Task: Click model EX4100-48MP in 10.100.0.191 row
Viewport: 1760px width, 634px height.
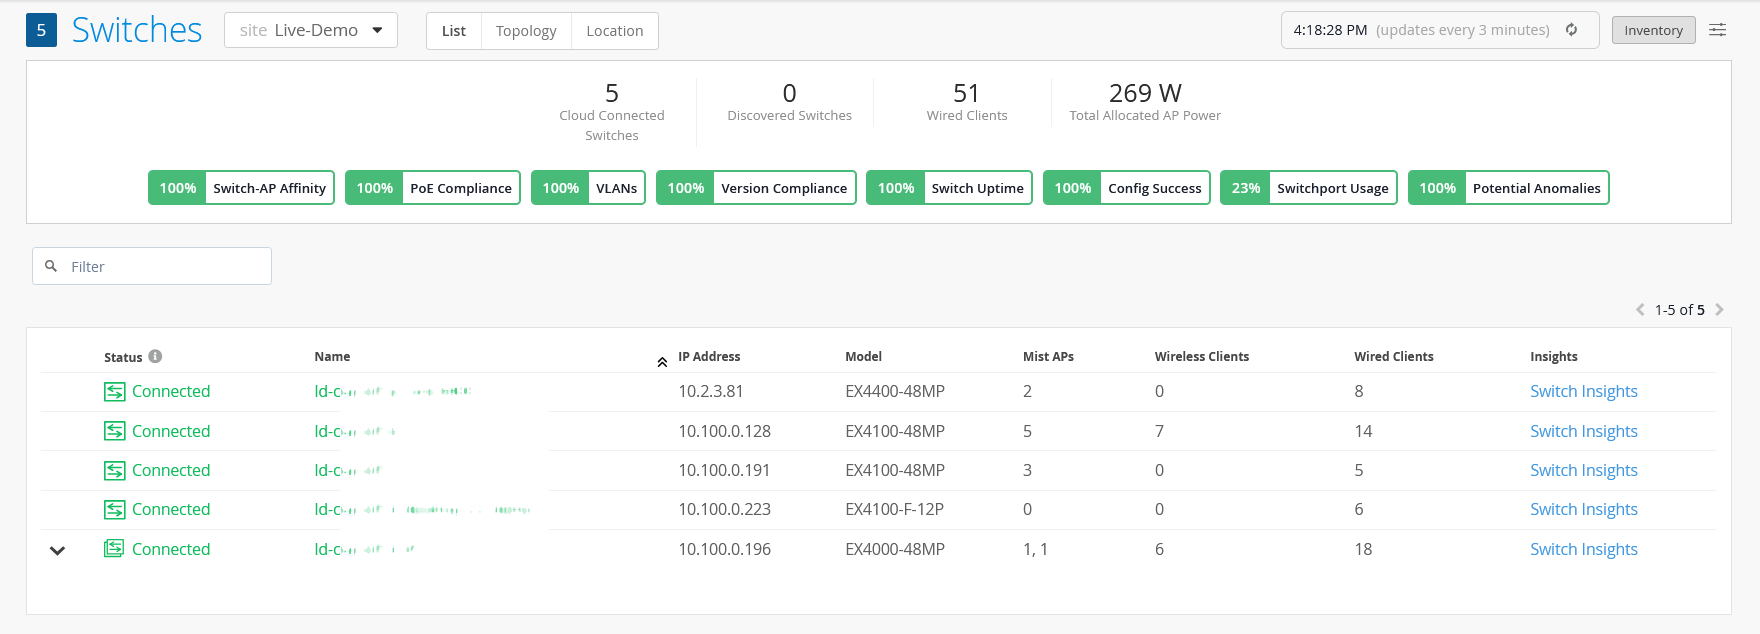Action: 895,470
